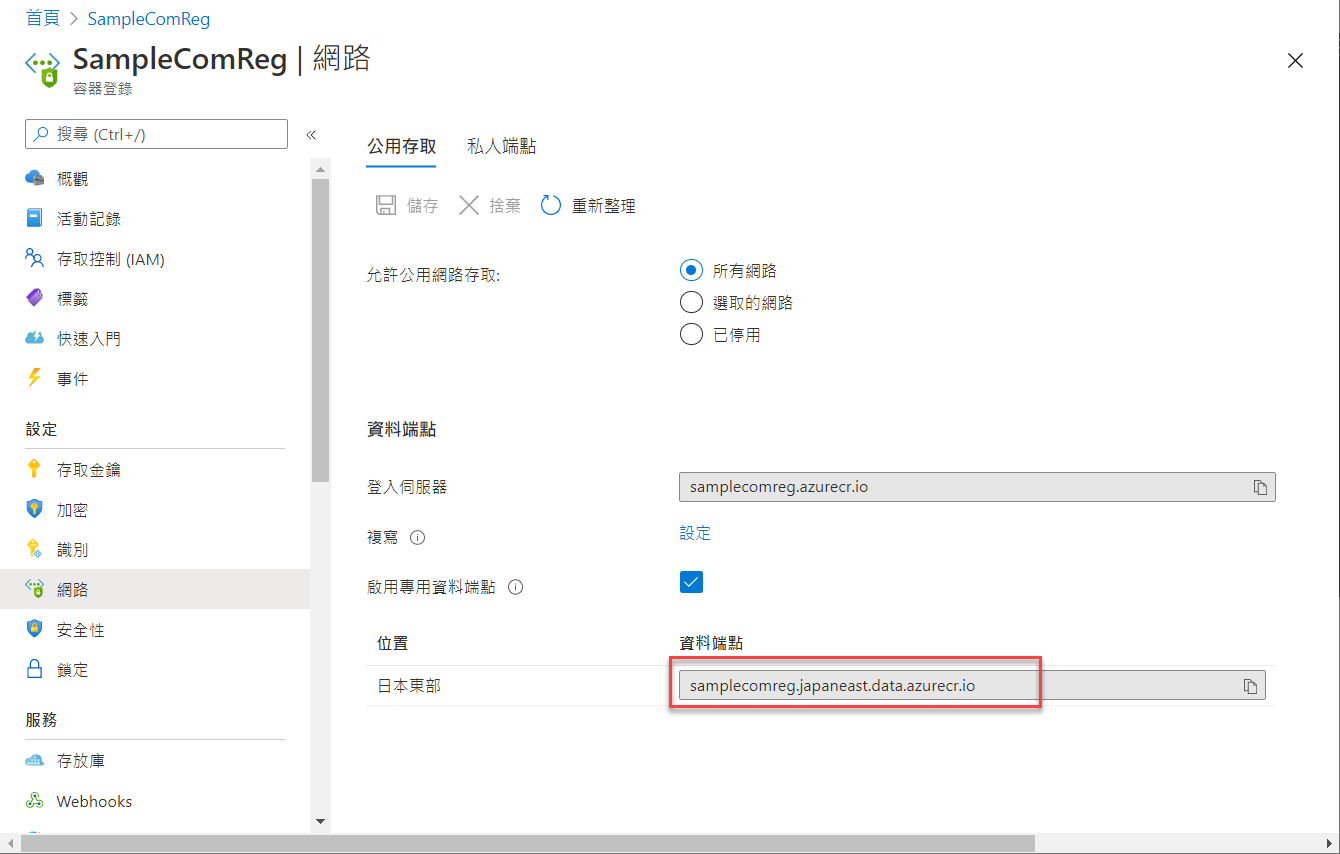Click the 識別 key icon
This screenshot has height=854, width=1340.
click(35, 549)
